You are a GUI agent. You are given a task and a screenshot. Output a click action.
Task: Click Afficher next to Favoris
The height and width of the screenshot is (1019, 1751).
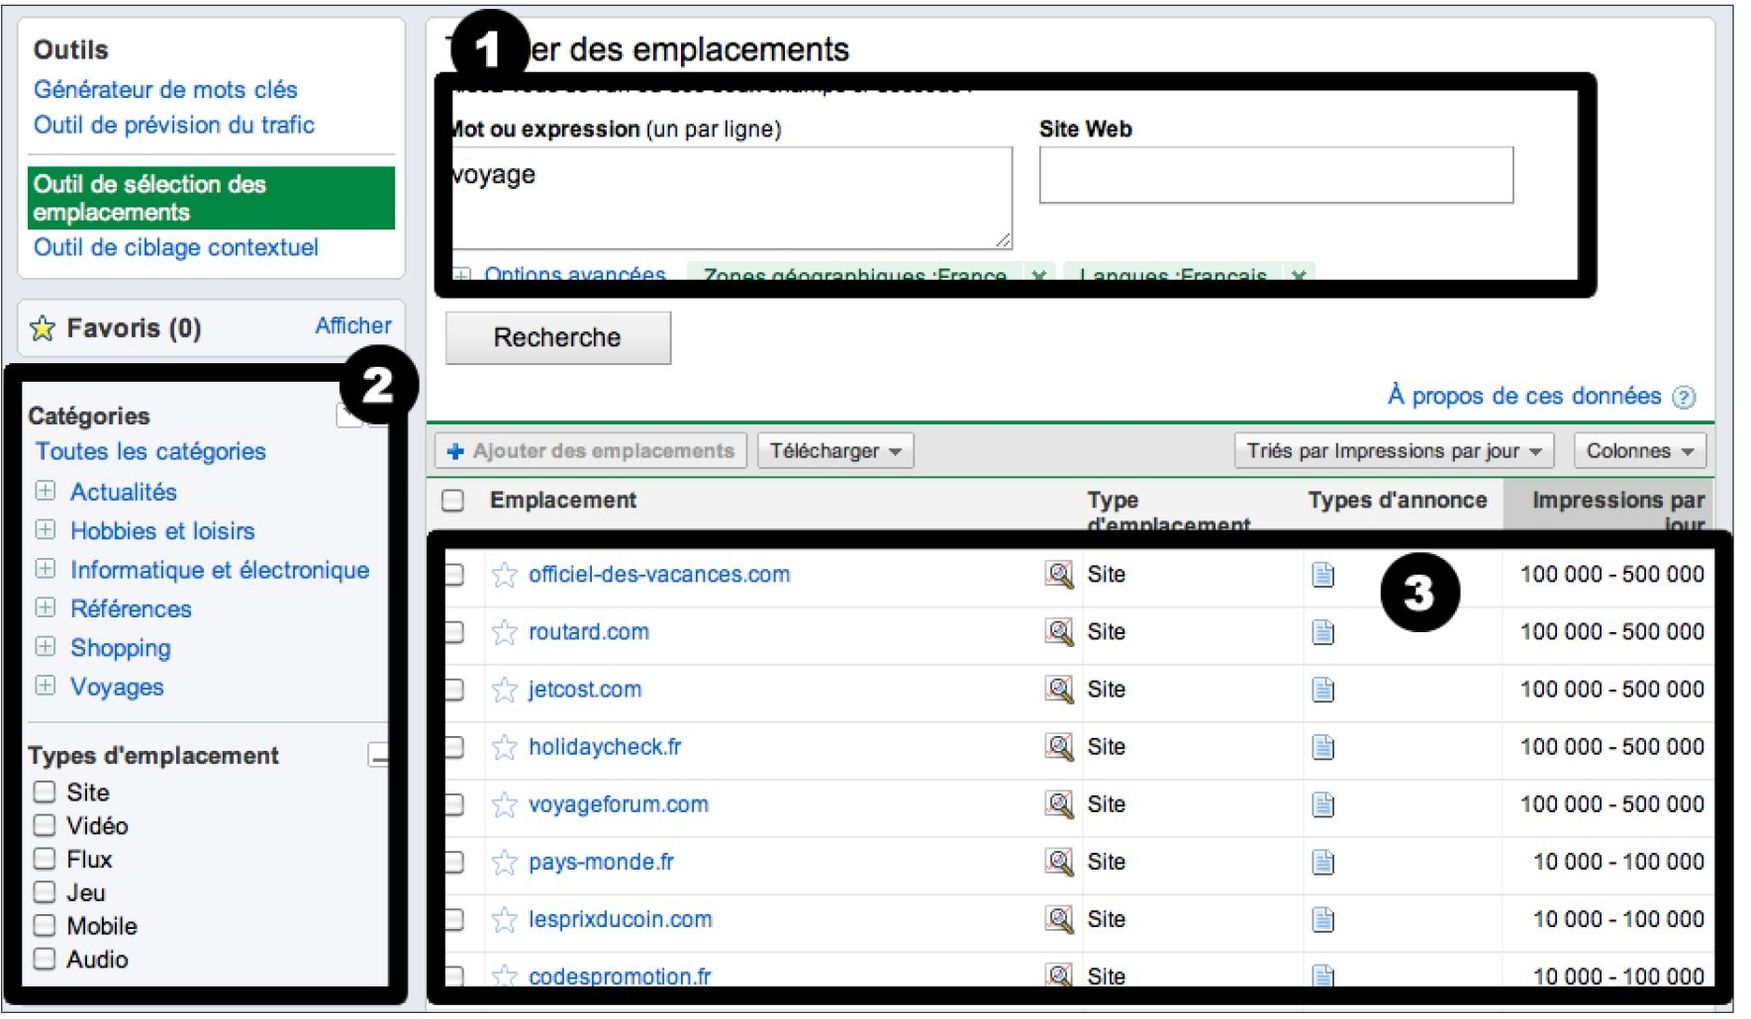[x=353, y=326]
